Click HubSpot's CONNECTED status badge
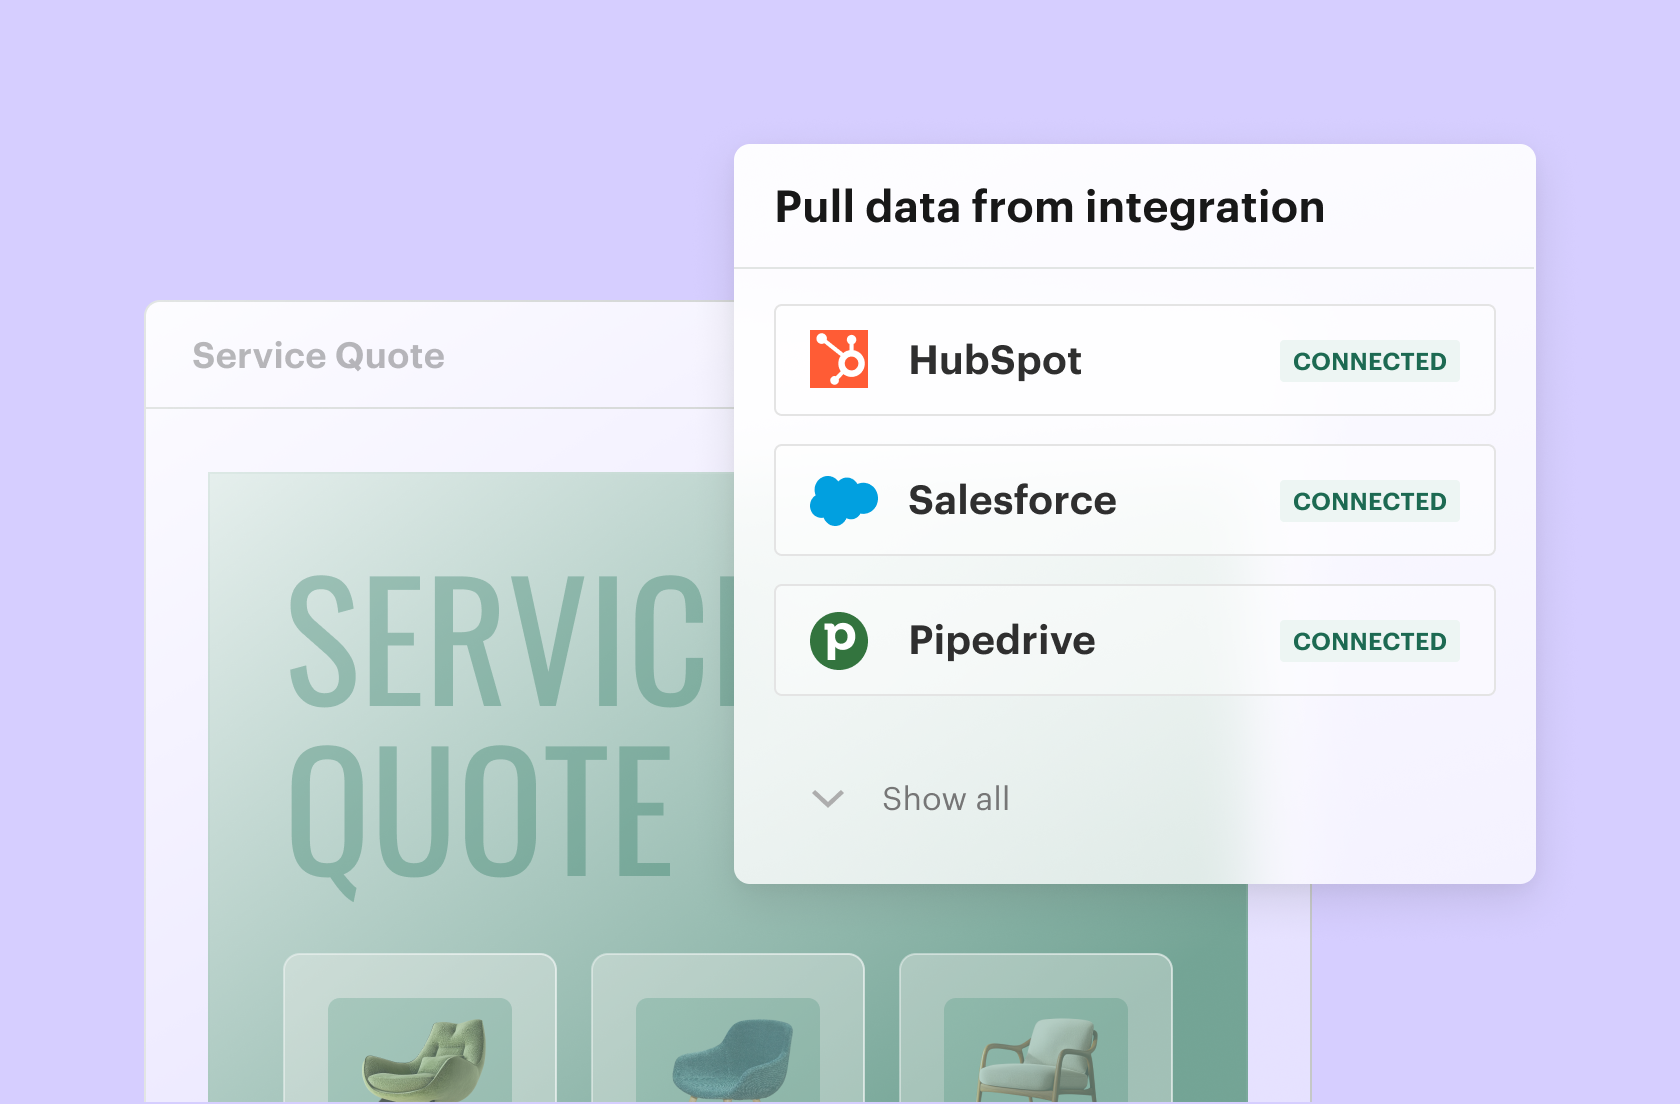1680x1104 pixels. pos(1369,361)
